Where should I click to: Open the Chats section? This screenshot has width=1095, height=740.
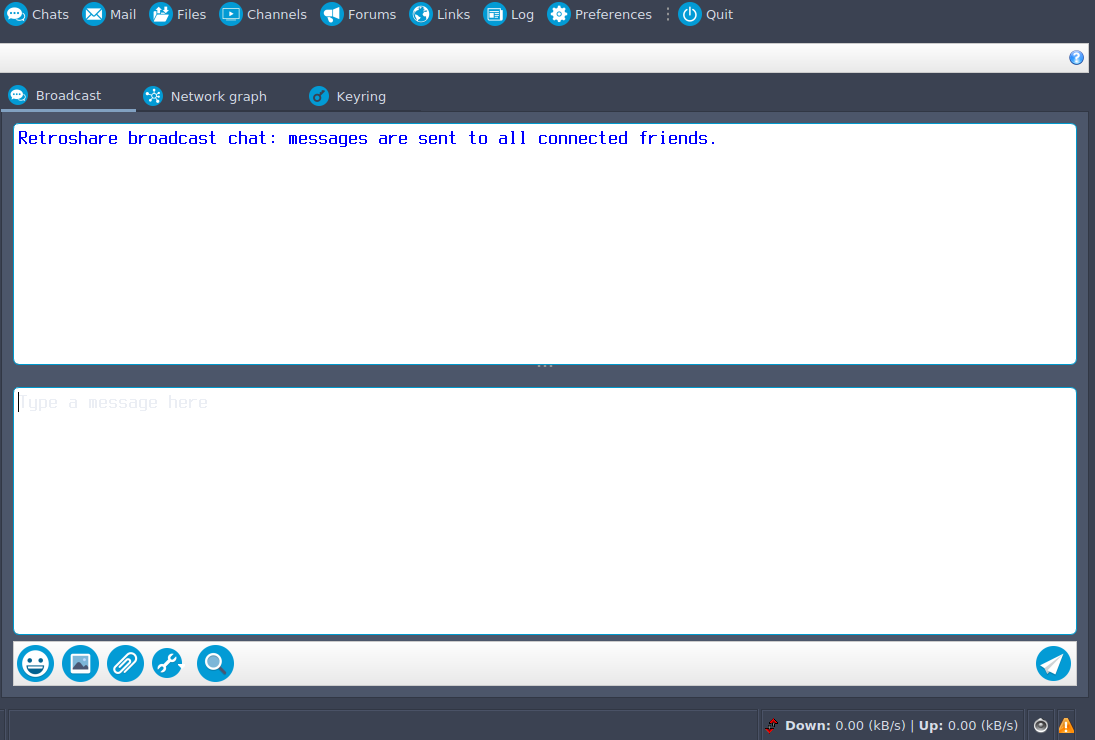pyautogui.click(x=37, y=14)
